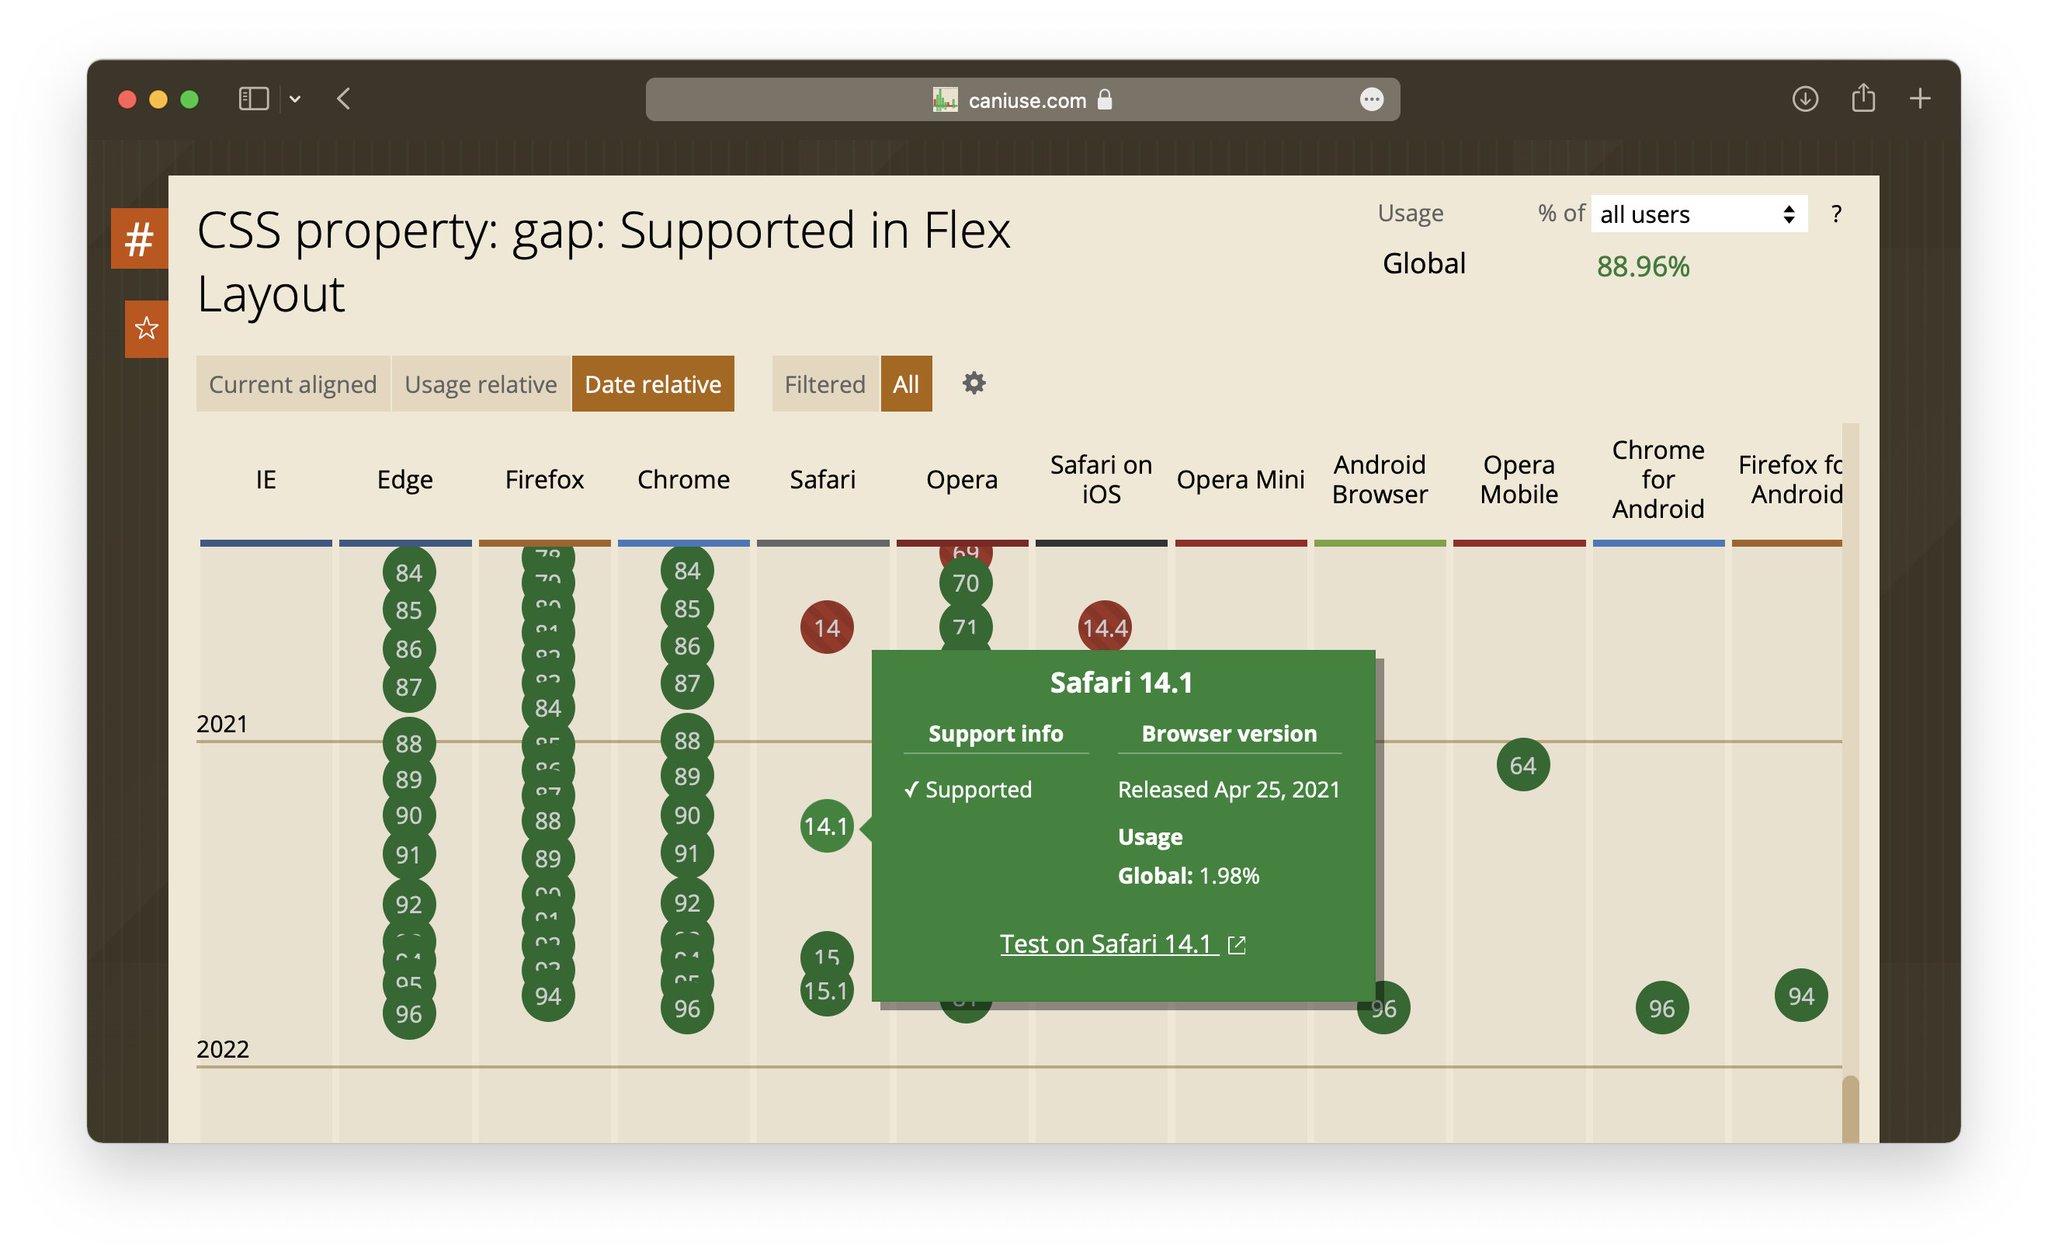Click the address bar ellipsis icon

click(x=1371, y=99)
